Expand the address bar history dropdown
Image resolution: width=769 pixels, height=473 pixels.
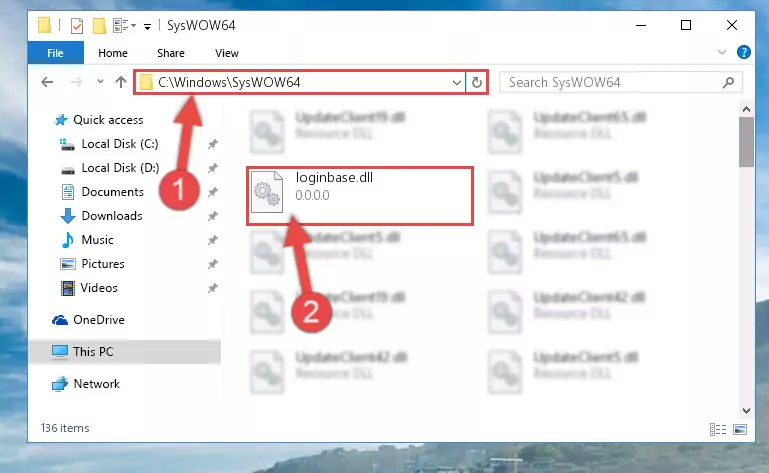pos(457,83)
